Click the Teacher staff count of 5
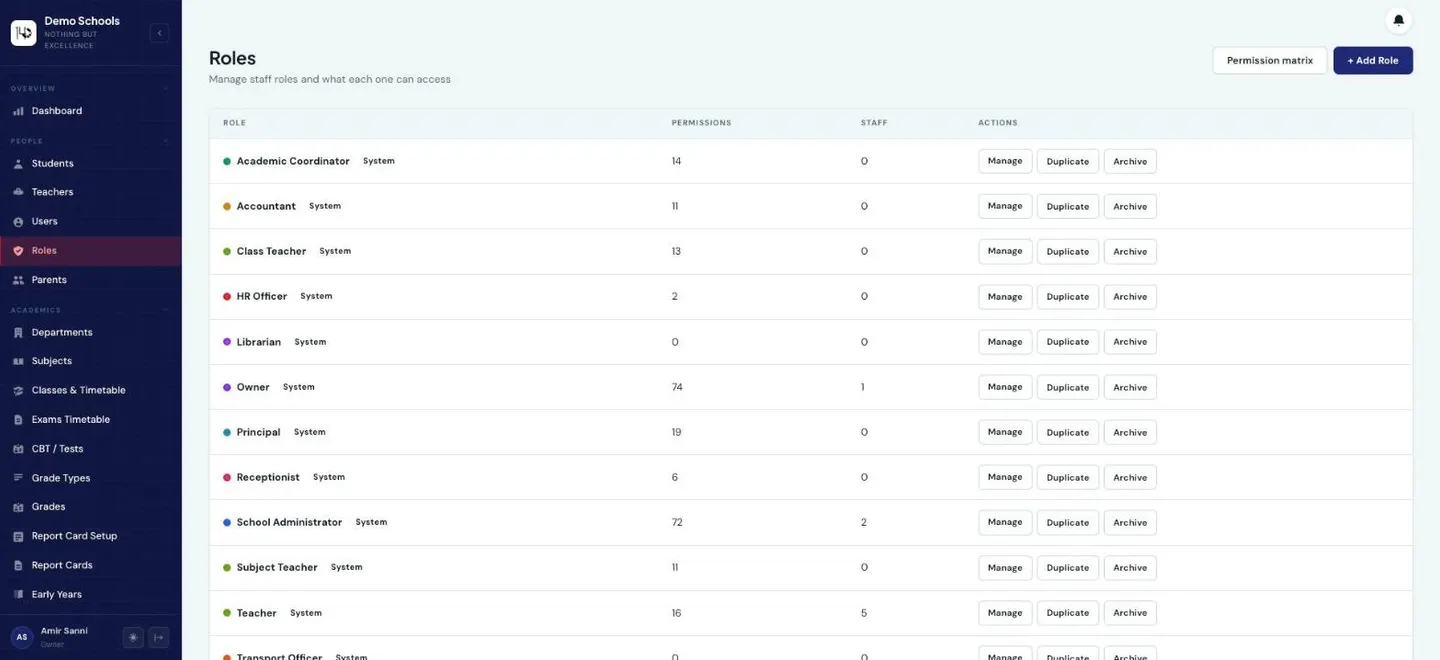The width and height of the screenshot is (1440, 660). pos(864,613)
